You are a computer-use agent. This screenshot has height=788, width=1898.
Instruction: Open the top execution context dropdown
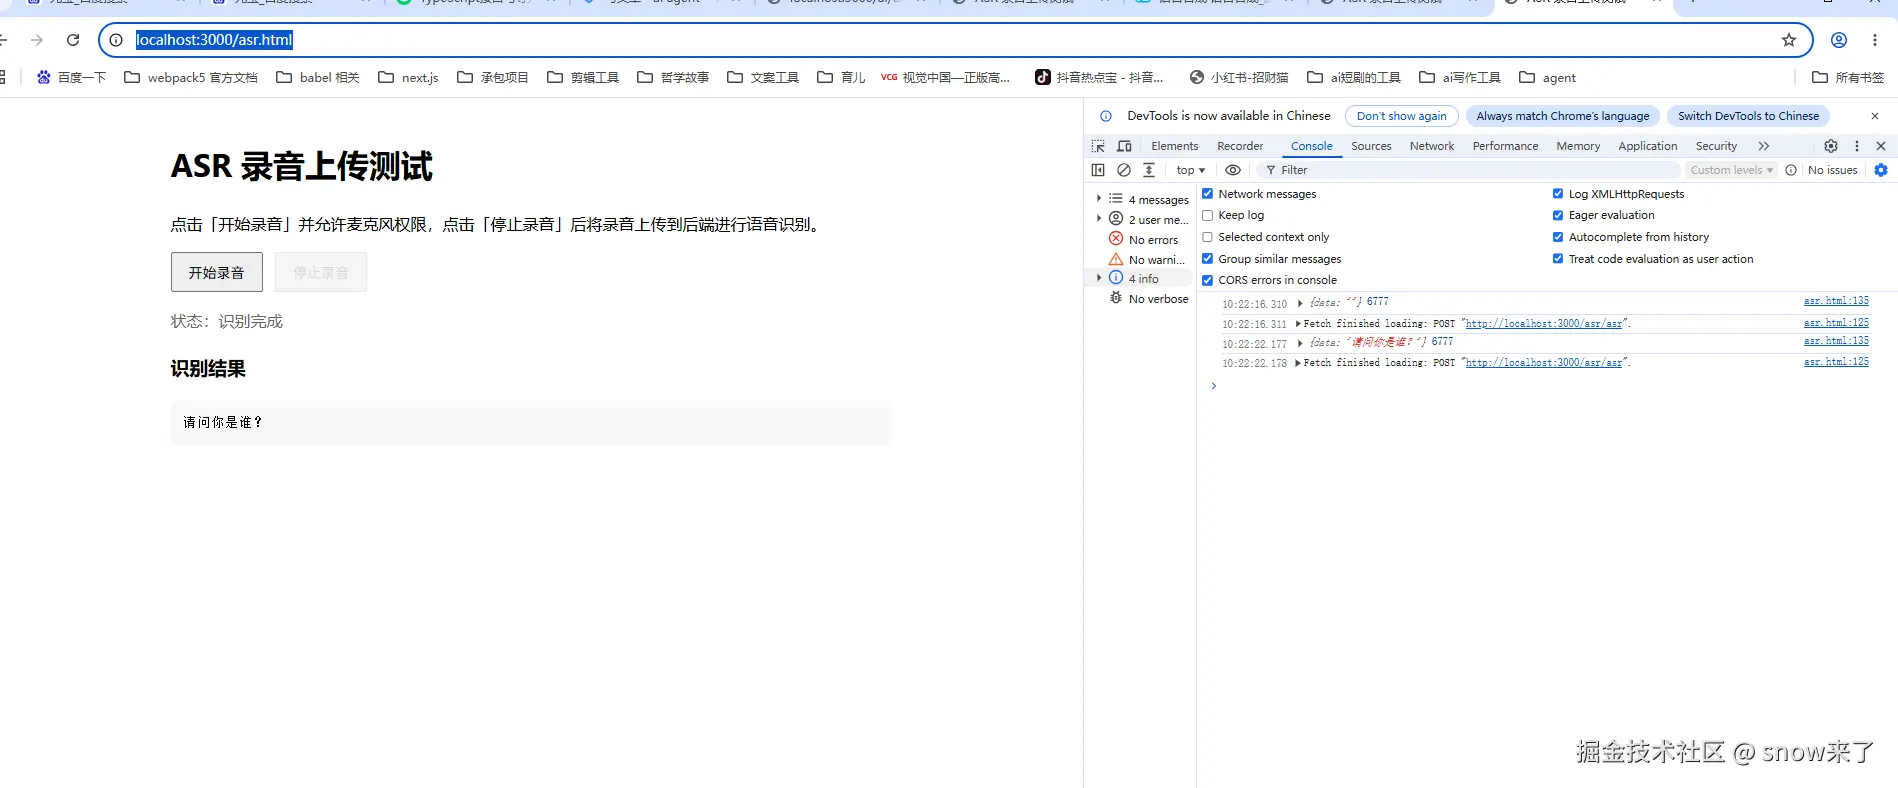(1190, 170)
